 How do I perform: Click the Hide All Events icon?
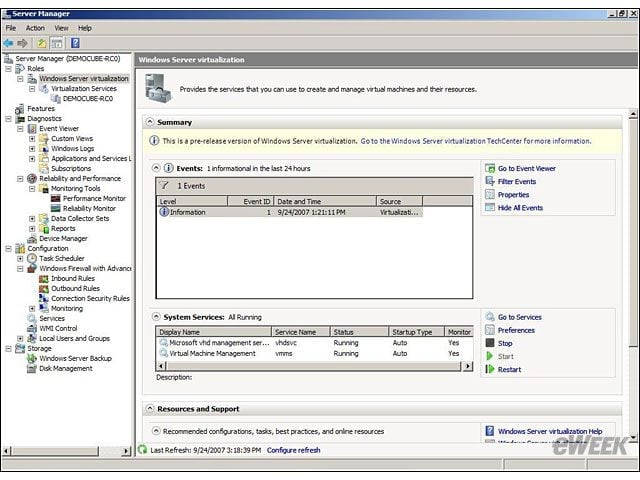click(490, 207)
